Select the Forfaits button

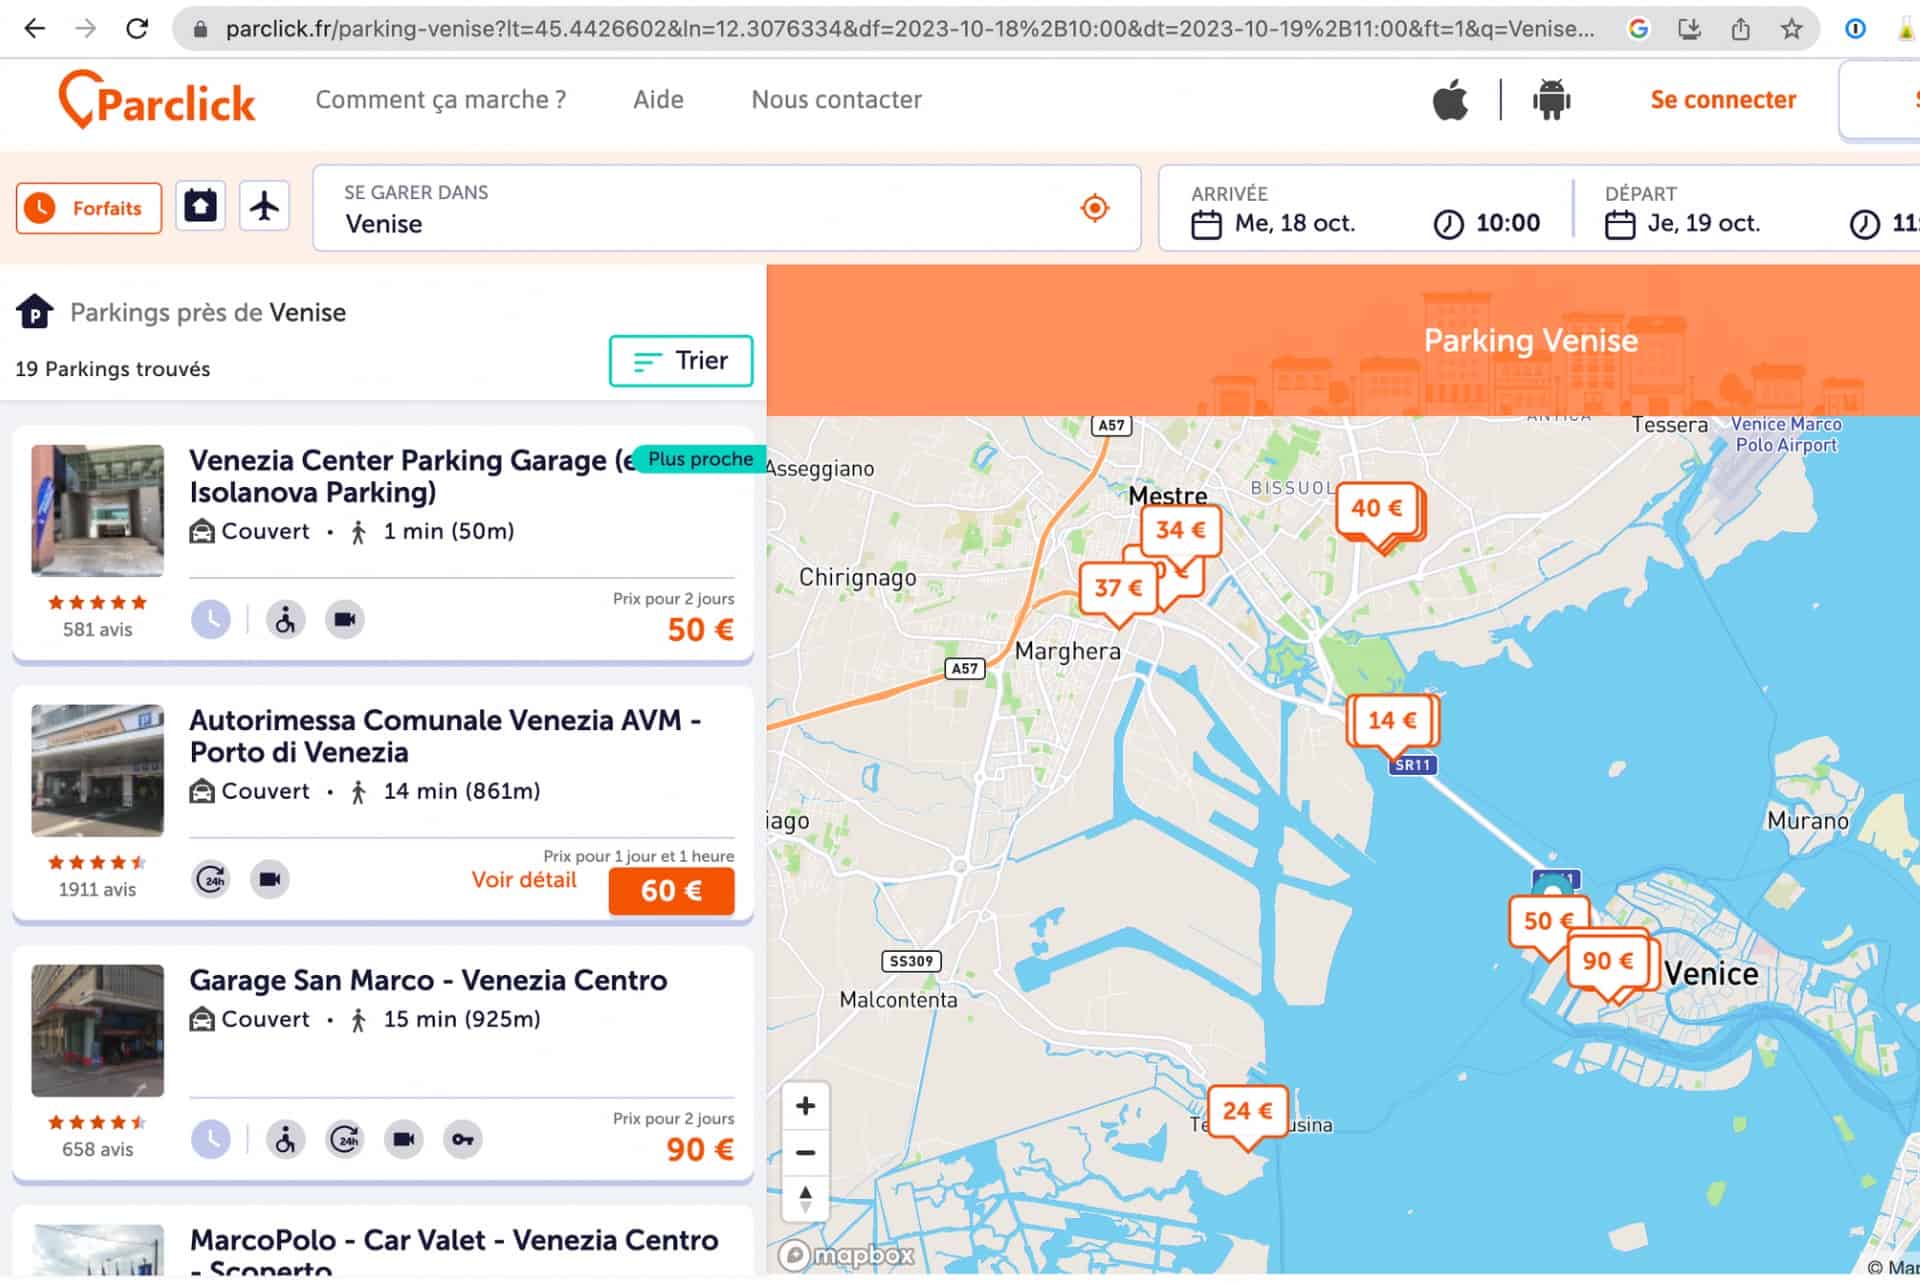point(89,208)
